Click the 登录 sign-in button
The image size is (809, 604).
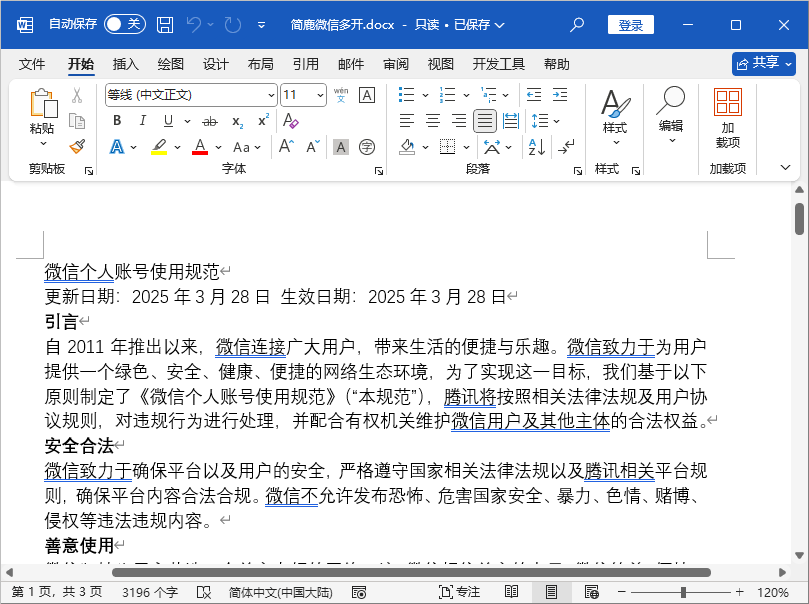coord(630,23)
